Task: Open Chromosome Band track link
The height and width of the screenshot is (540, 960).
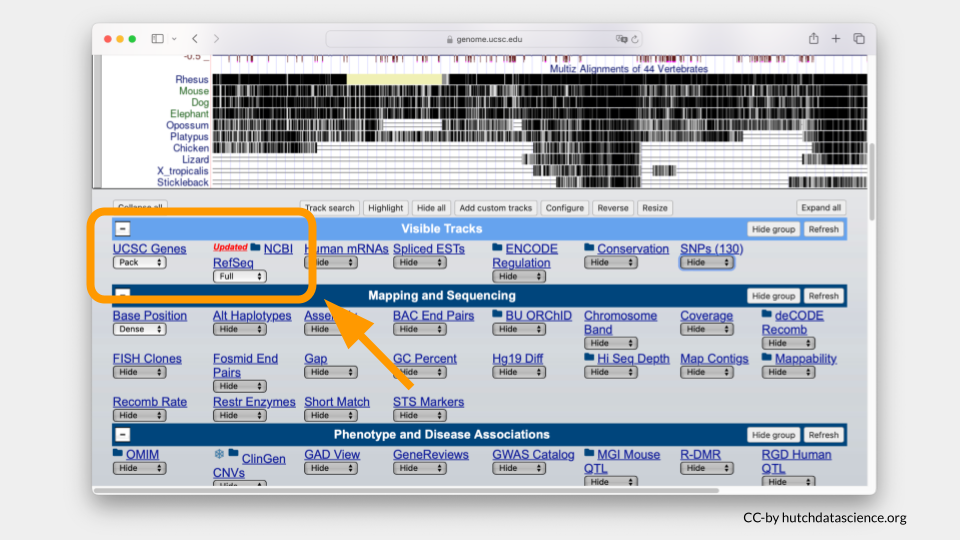Action: pos(620,323)
